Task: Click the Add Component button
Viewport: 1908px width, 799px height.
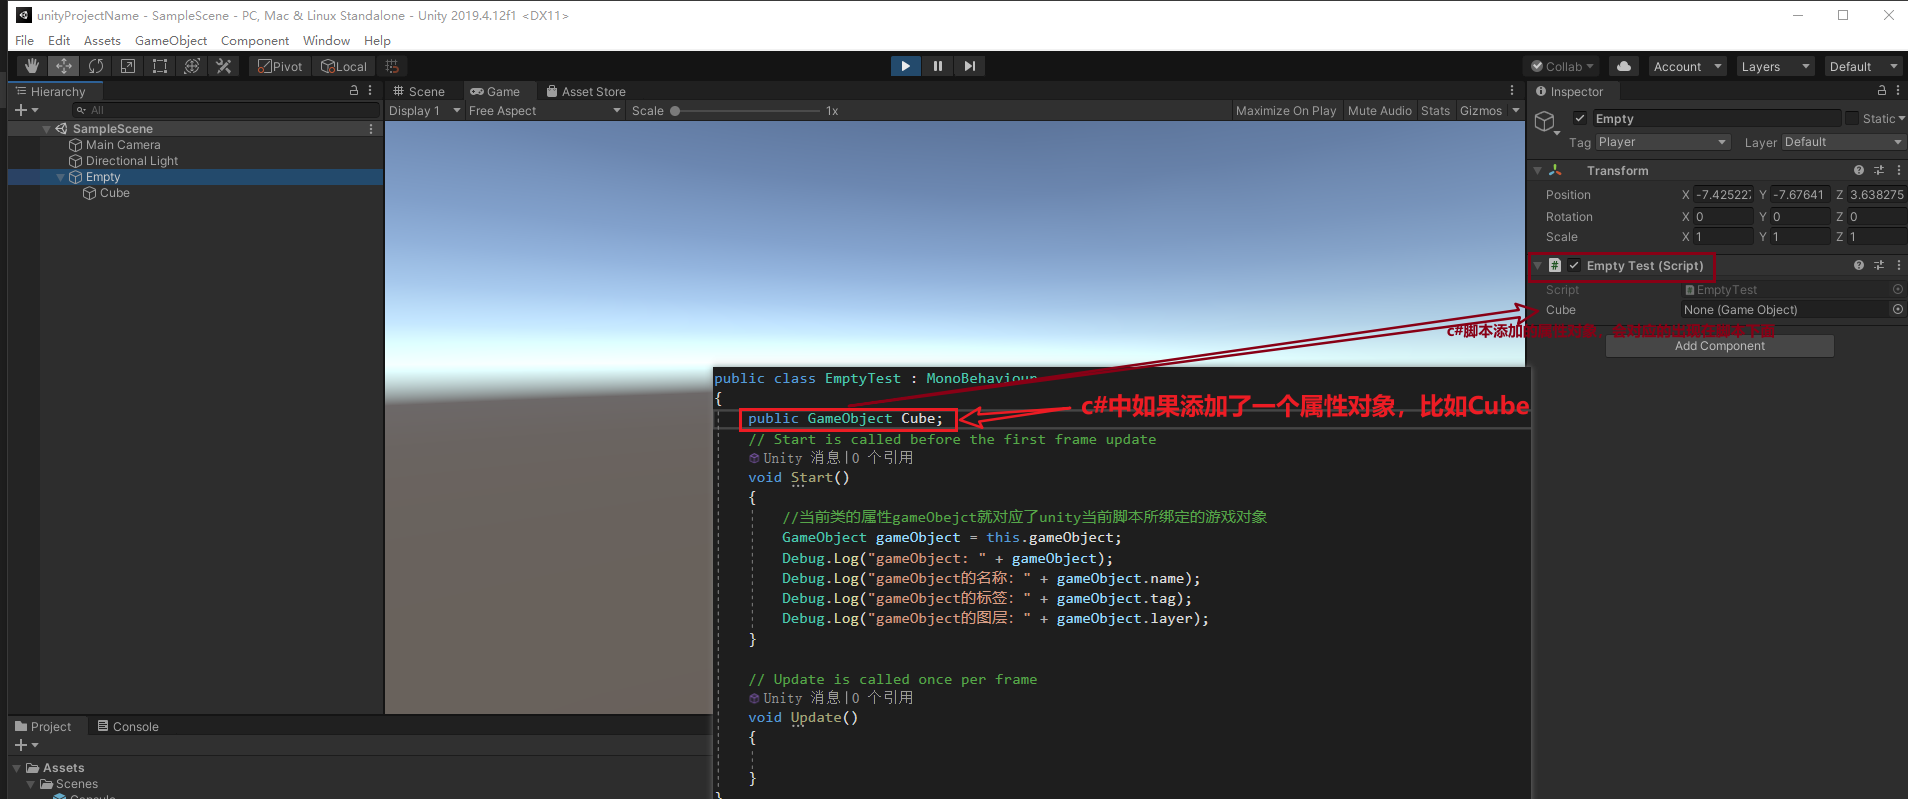Action: (x=1719, y=346)
